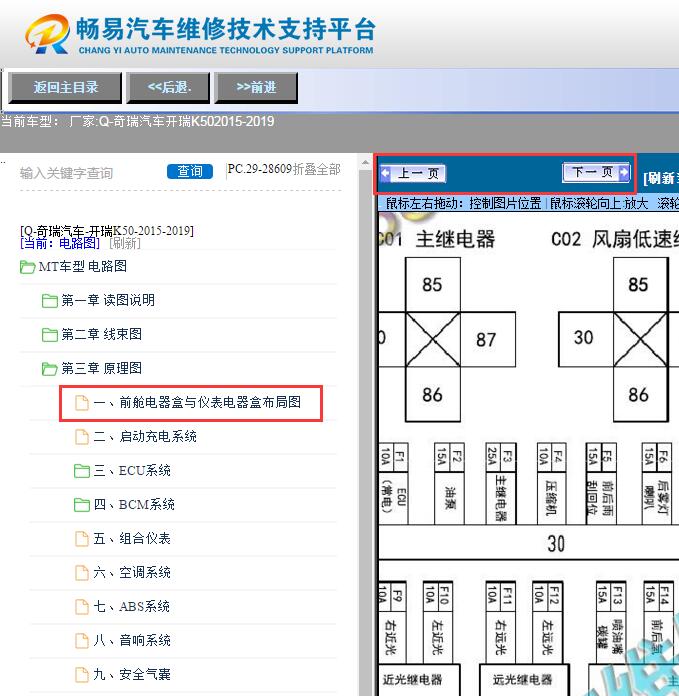679x696 pixels.
Task: Click document icon beside 七、ABS系统
Action: 82,607
